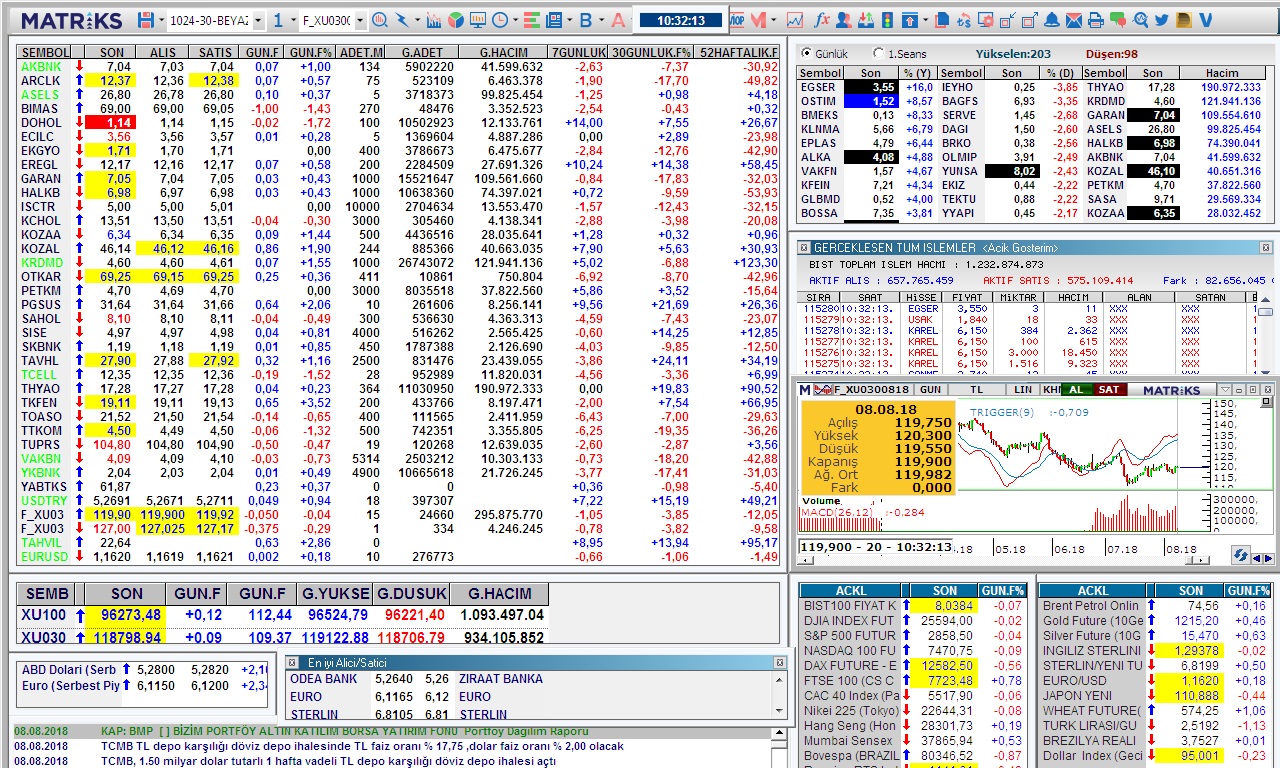Image resolution: width=1280 pixels, height=768 pixels.
Task: Open the line chart icon
Action: click(x=795, y=20)
